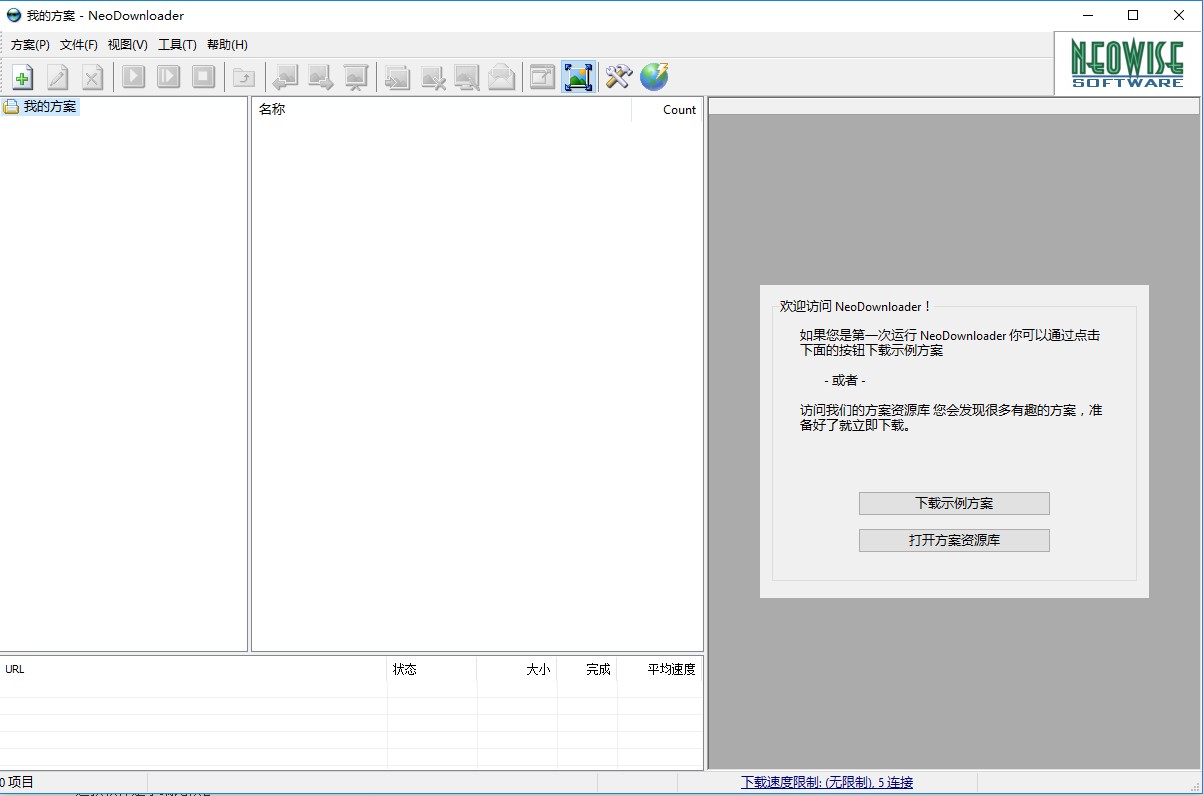The height and width of the screenshot is (796, 1203).
Task: Click the globe network icon on the toolbar
Action: coord(653,76)
